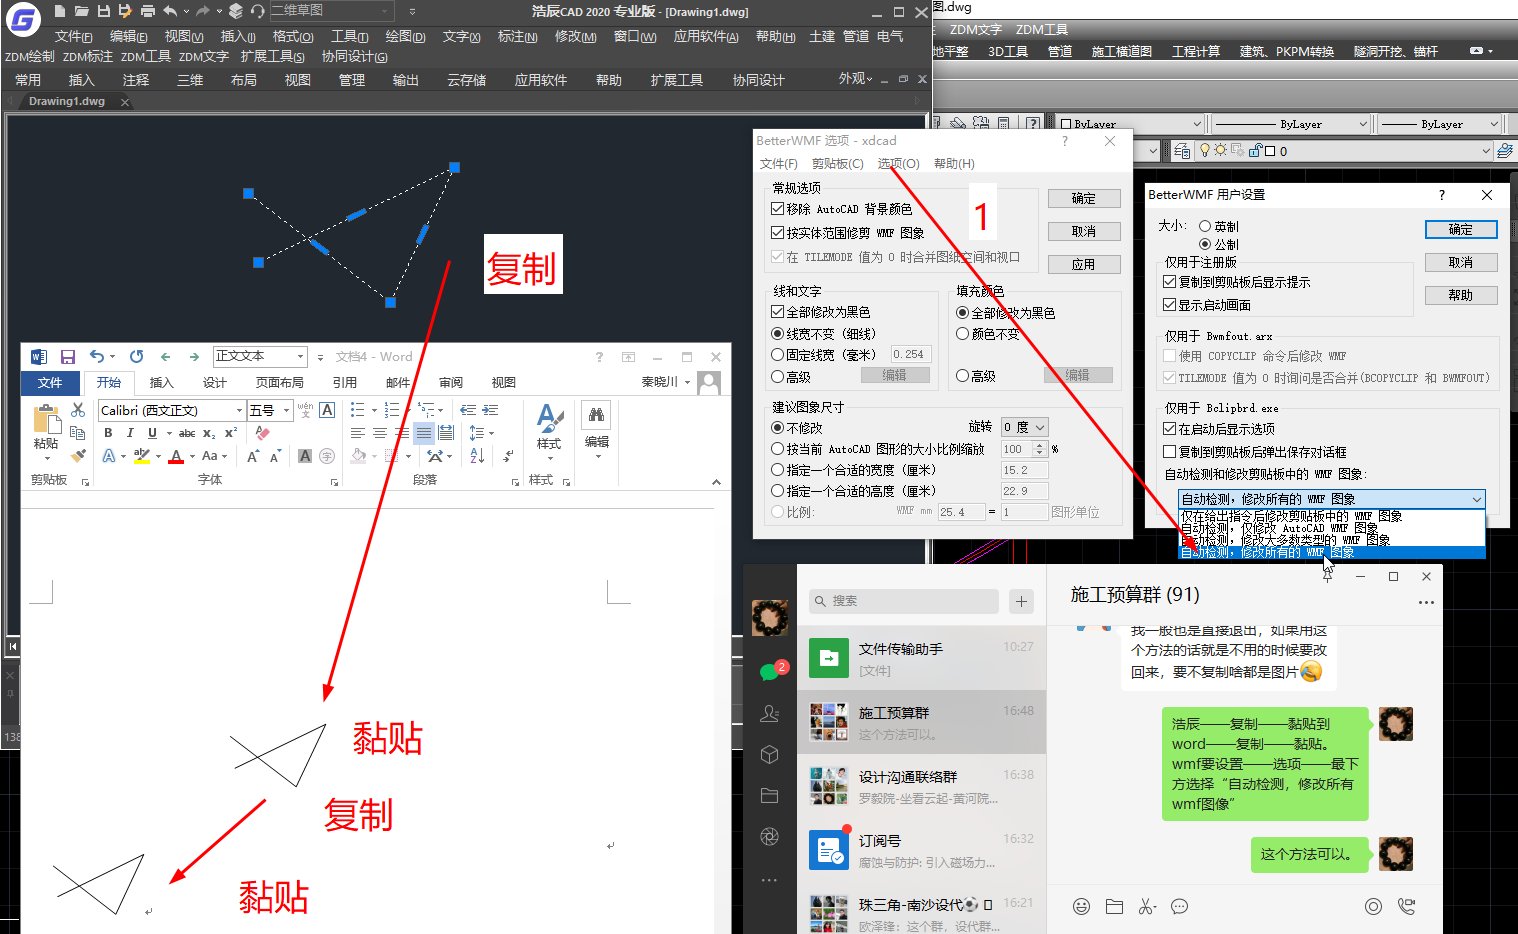
Task: Click the WeChat screenshot scissors icon
Action: 1146,906
